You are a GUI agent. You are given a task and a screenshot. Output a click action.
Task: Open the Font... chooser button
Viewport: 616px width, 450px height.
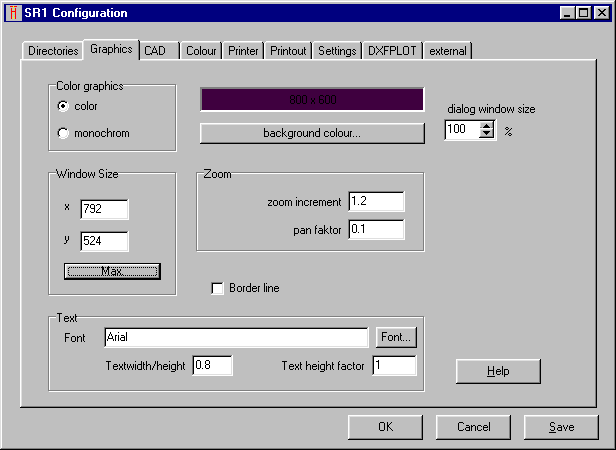click(x=396, y=338)
